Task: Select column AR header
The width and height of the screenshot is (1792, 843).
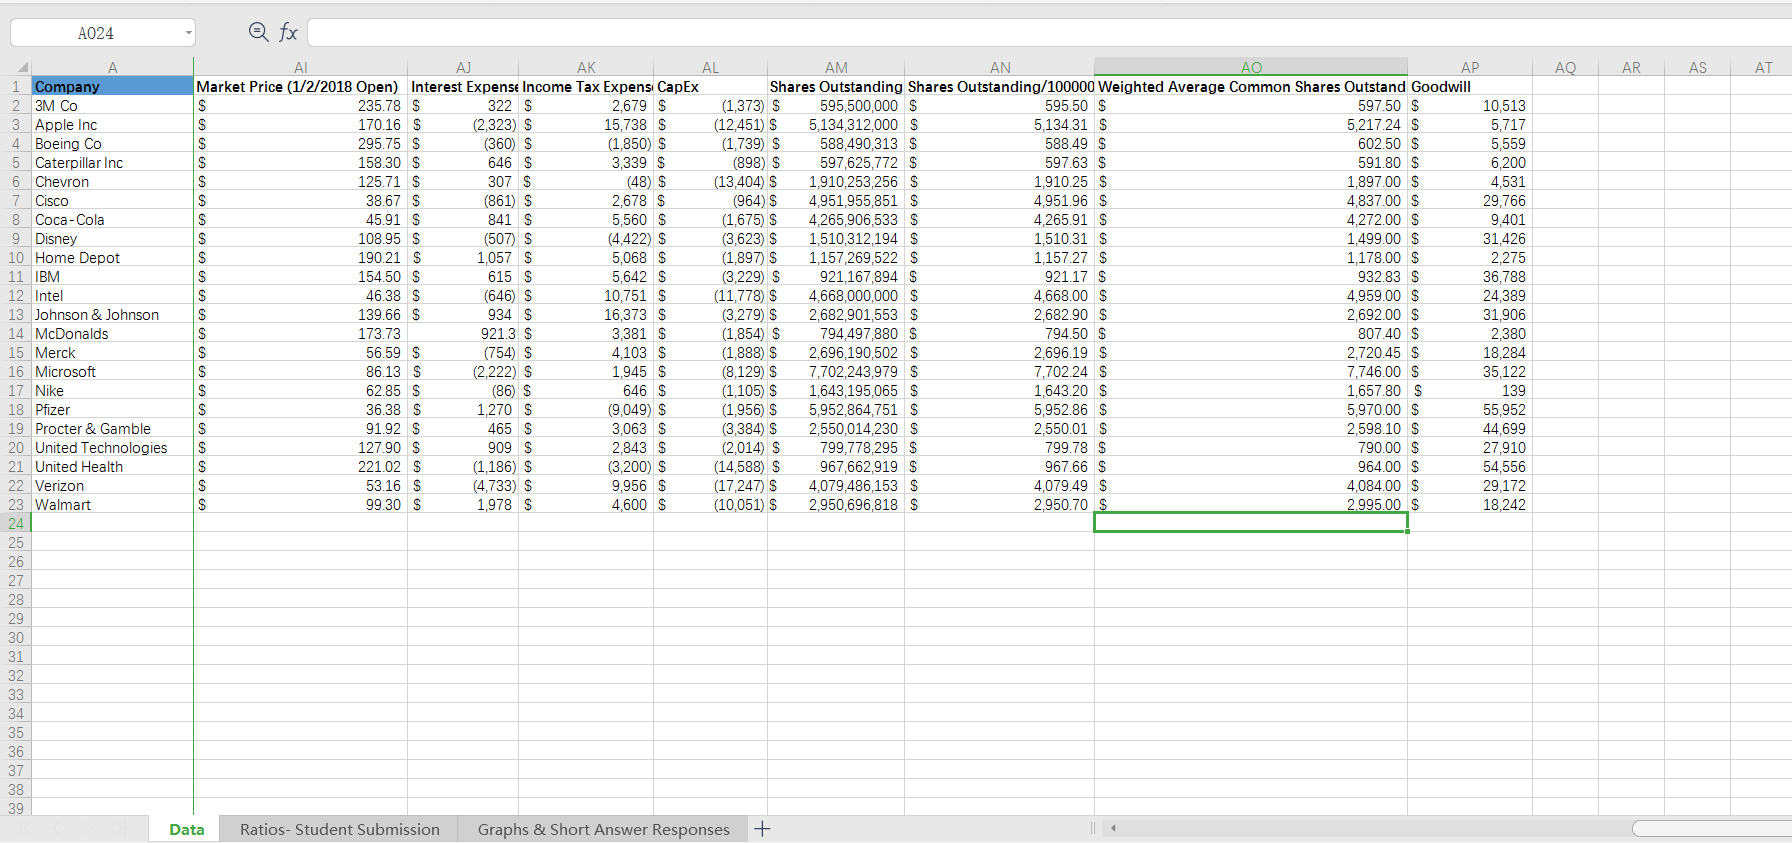Action: tap(1631, 67)
